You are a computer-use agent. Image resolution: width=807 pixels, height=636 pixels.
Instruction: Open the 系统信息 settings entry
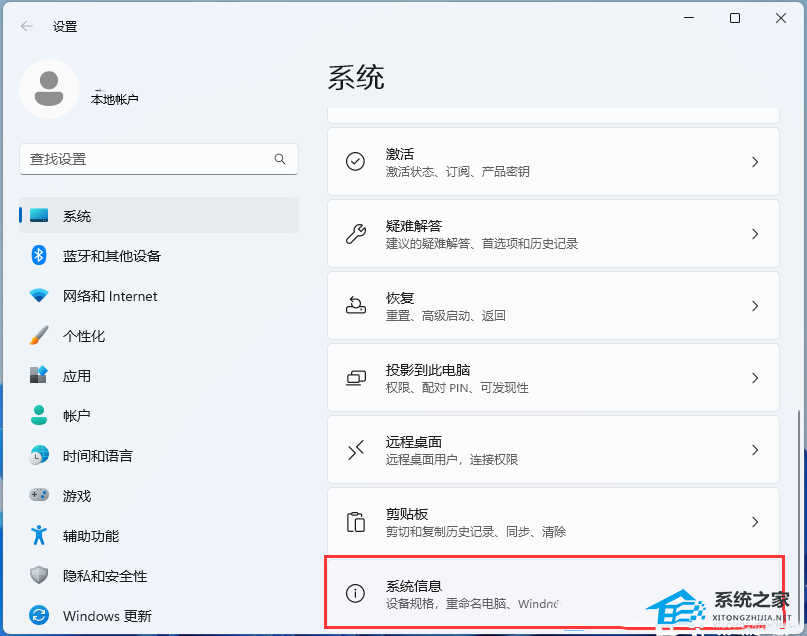[x=553, y=593]
